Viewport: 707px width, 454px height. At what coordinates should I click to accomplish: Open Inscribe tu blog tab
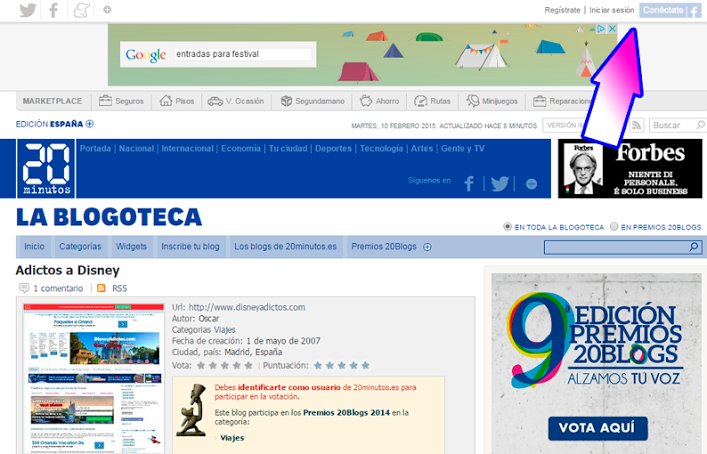click(190, 246)
